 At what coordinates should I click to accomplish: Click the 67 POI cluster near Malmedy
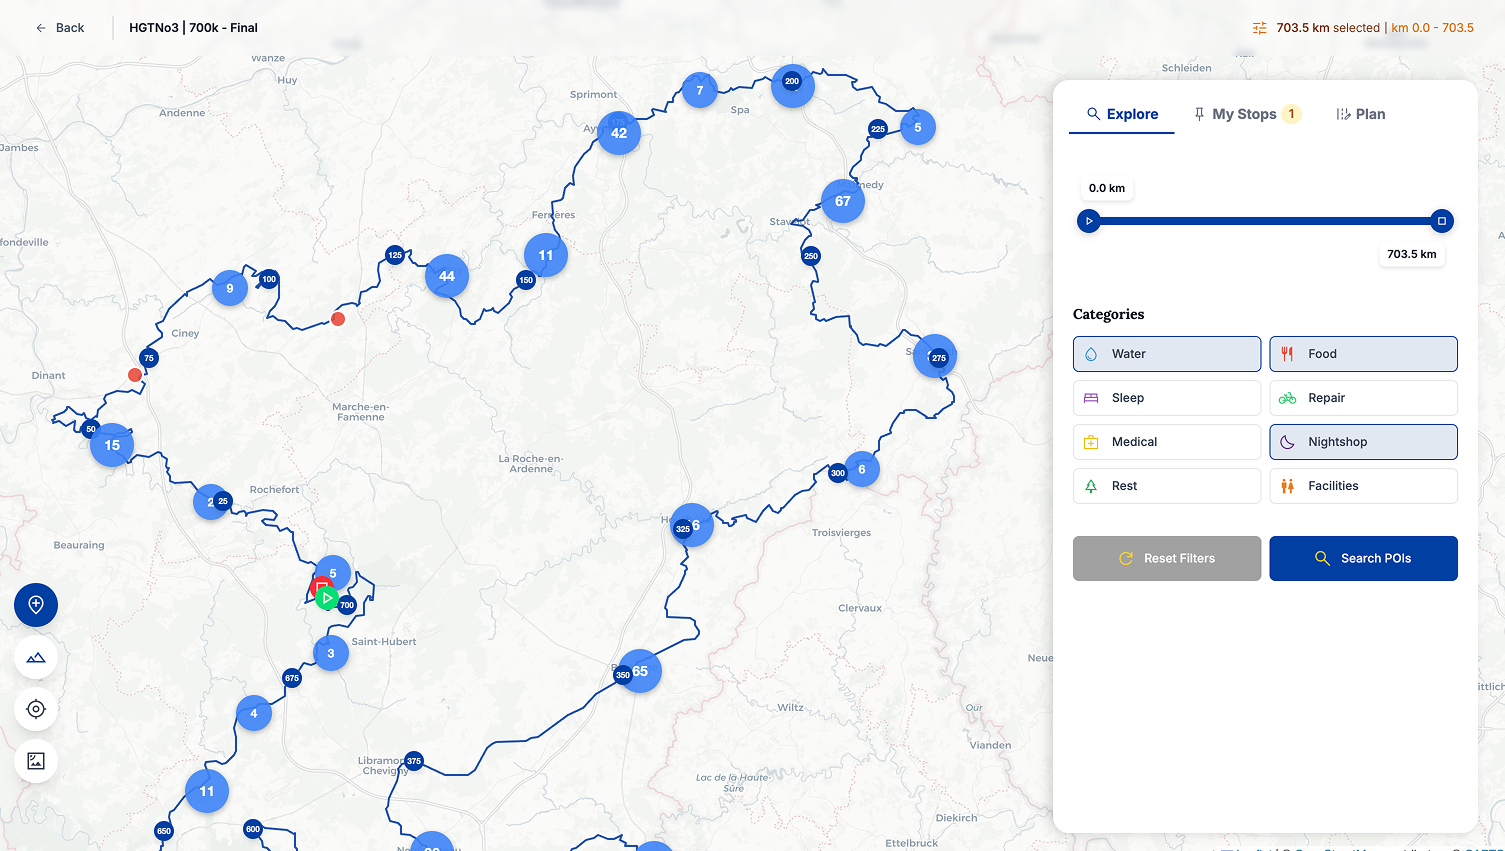tap(842, 200)
